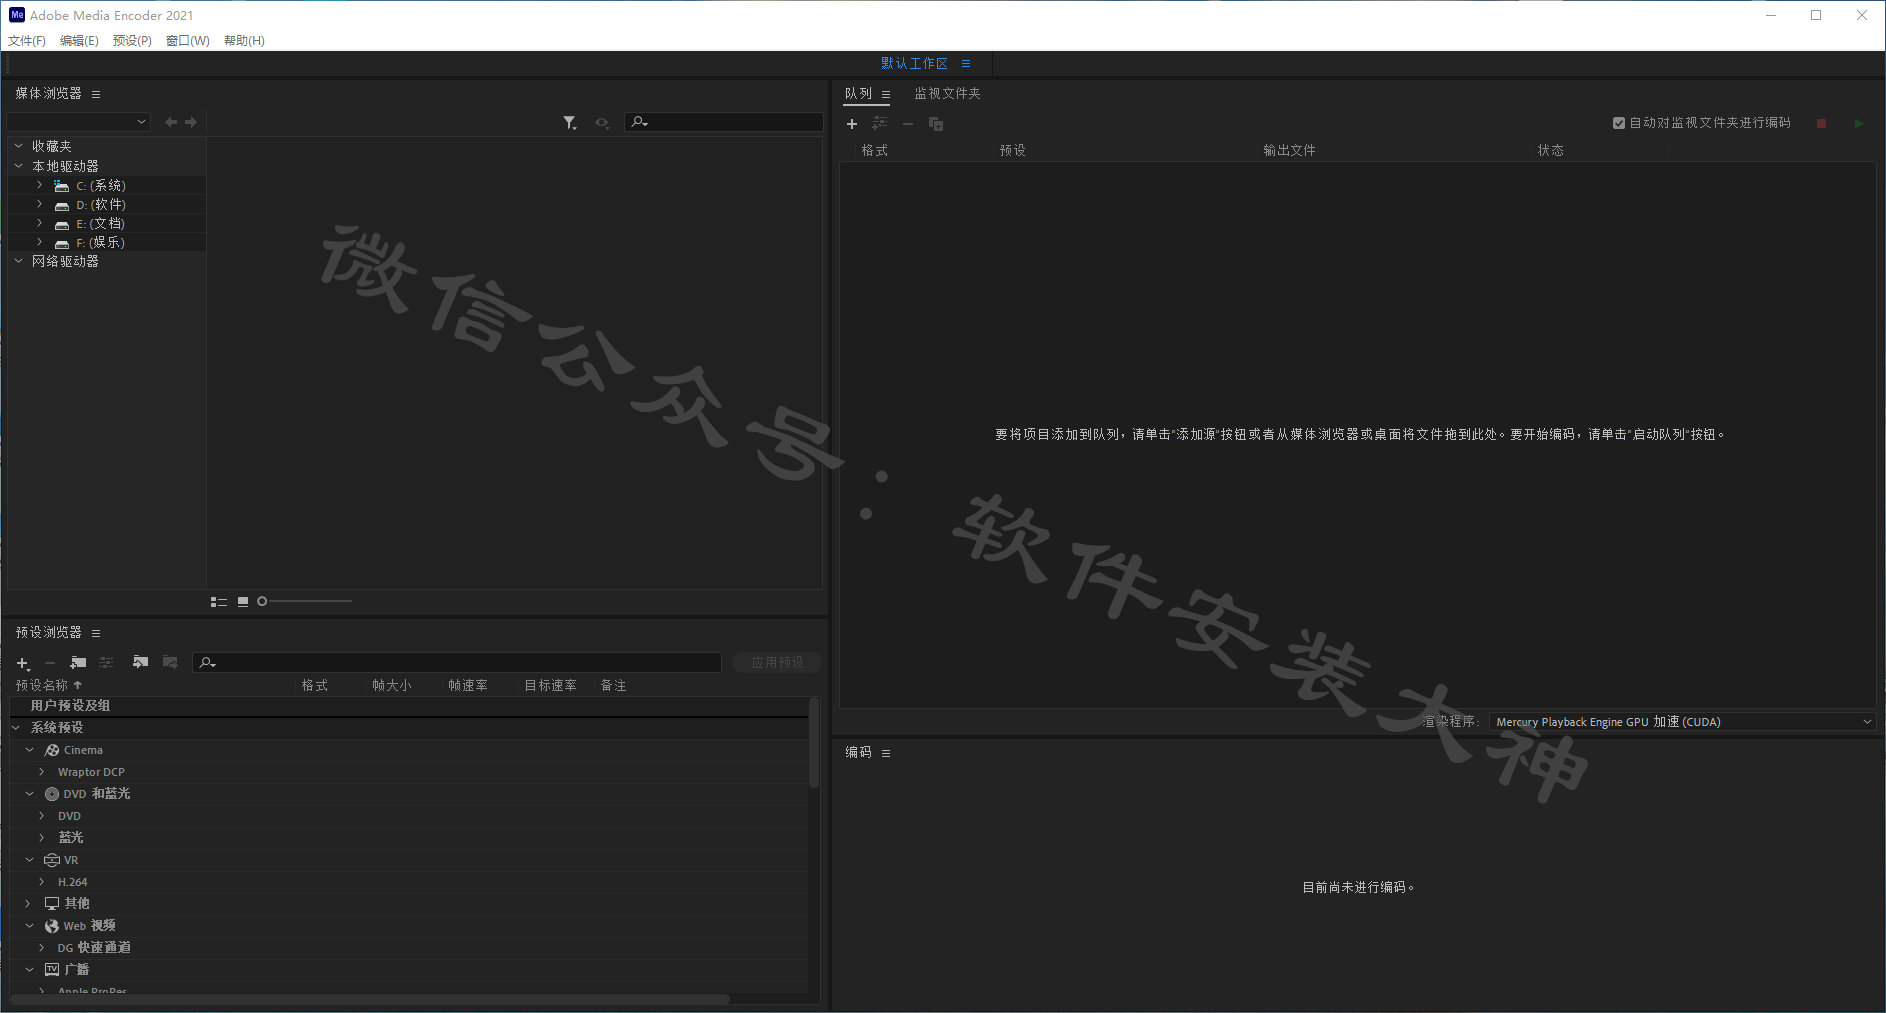The width and height of the screenshot is (1886, 1013).
Task: Click the import presets icon
Action: (x=140, y=662)
